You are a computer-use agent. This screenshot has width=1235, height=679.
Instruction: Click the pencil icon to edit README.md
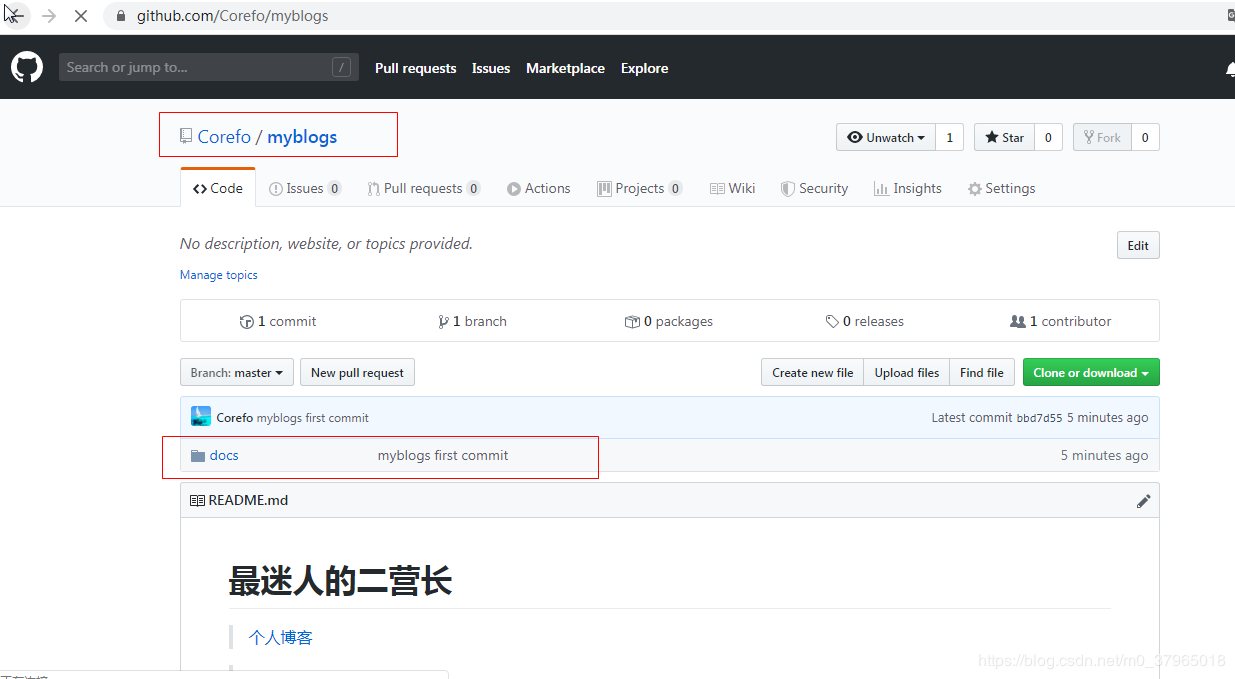pyautogui.click(x=1144, y=501)
